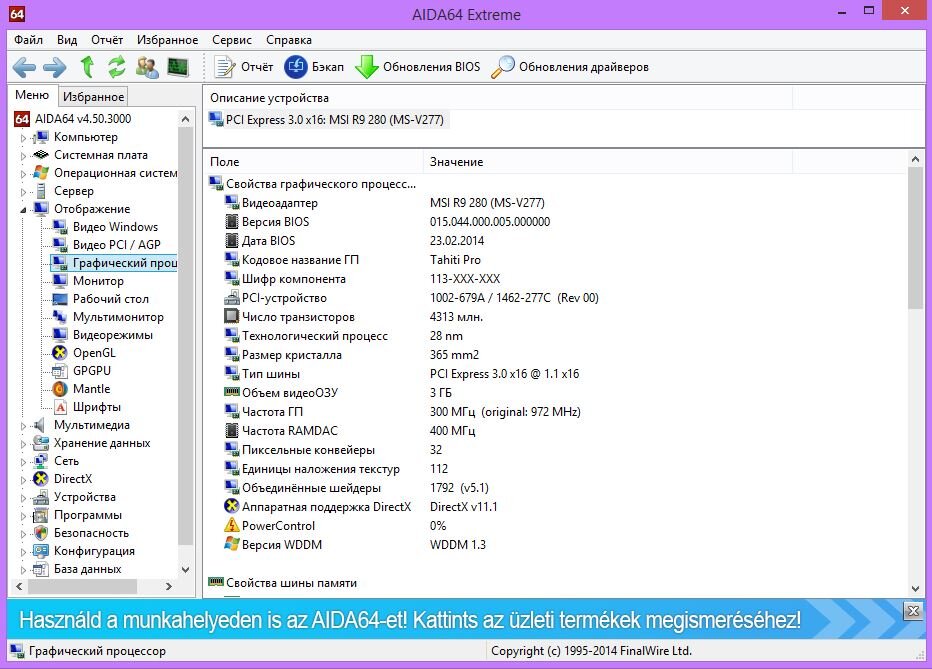Open Обновления драйверов in the toolbar
This screenshot has width=932, height=669.
pos(569,67)
